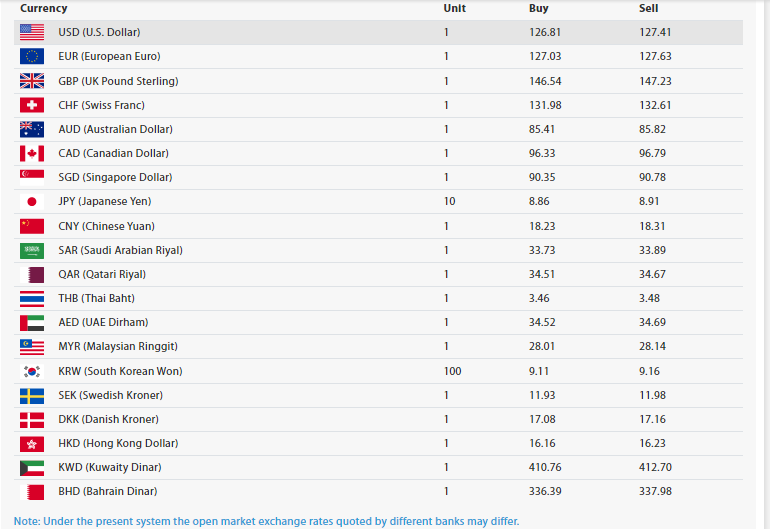Click the Australian flag icon

pos(32,129)
